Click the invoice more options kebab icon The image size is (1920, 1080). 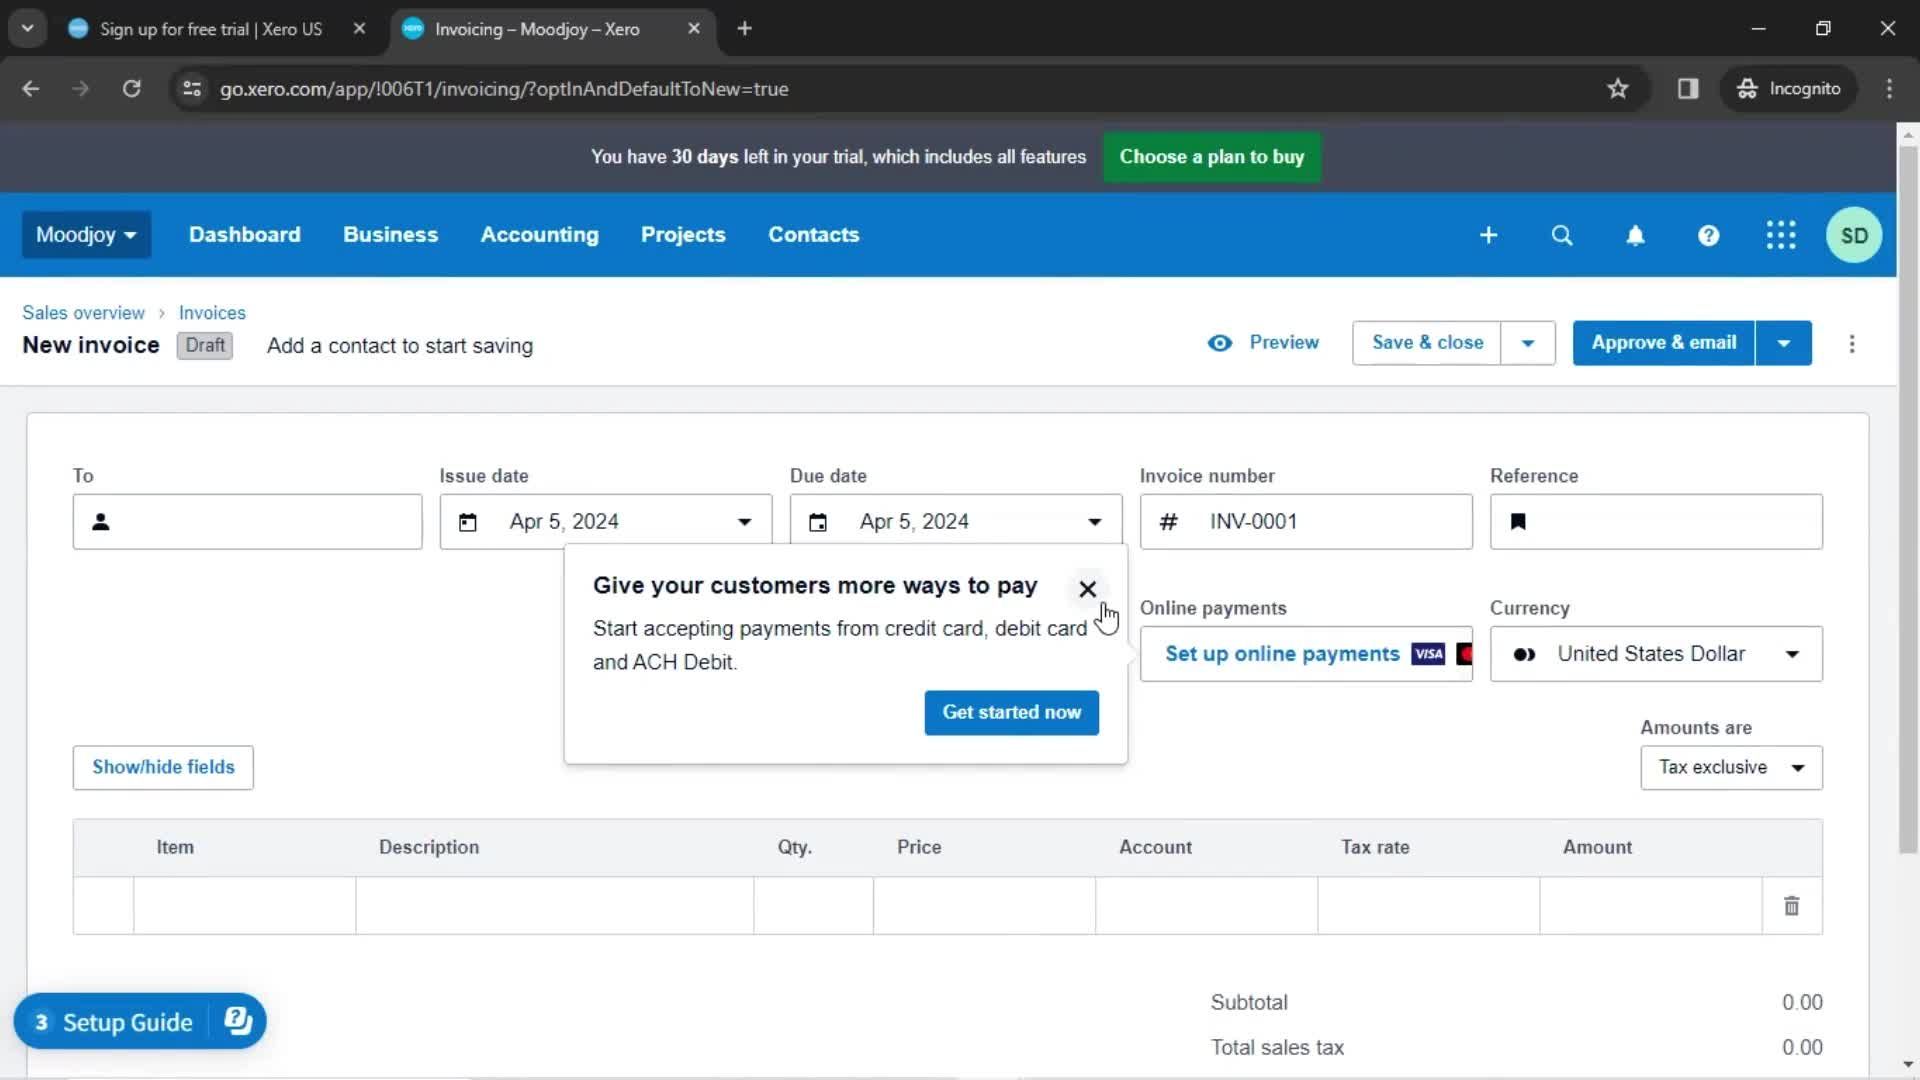pyautogui.click(x=1852, y=344)
